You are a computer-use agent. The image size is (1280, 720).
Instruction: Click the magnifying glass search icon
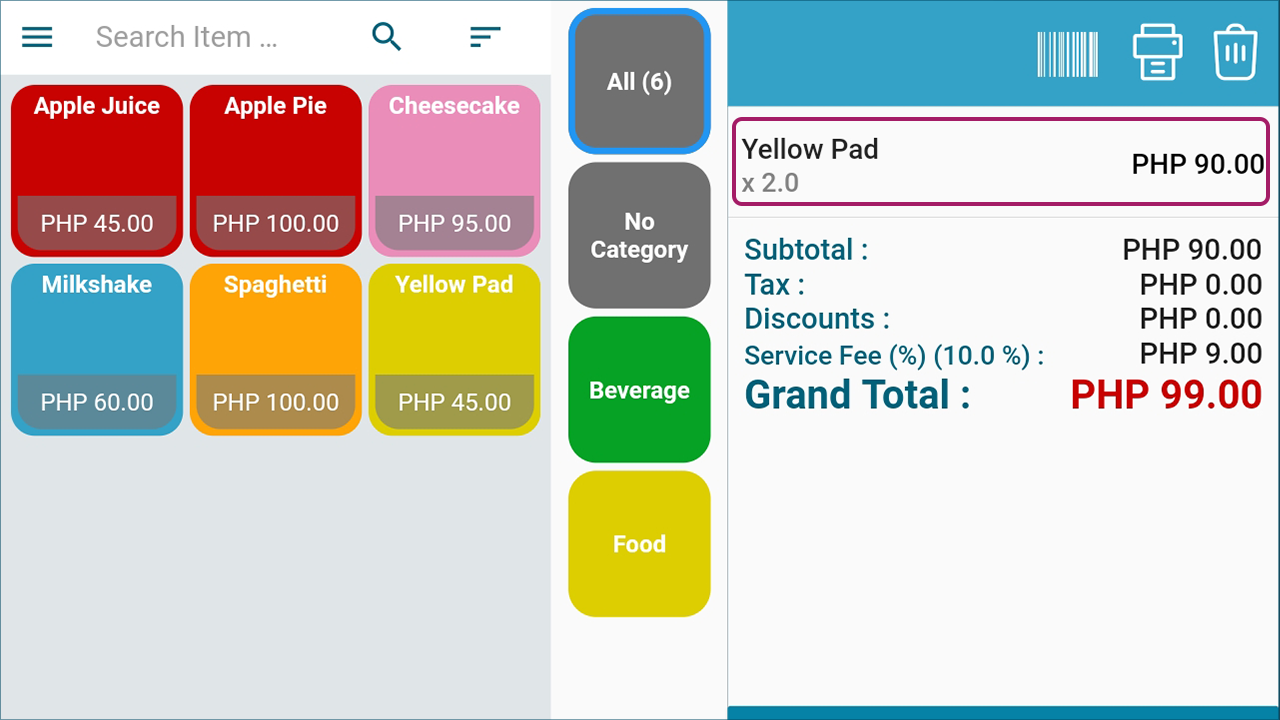click(x=387, y=37)
